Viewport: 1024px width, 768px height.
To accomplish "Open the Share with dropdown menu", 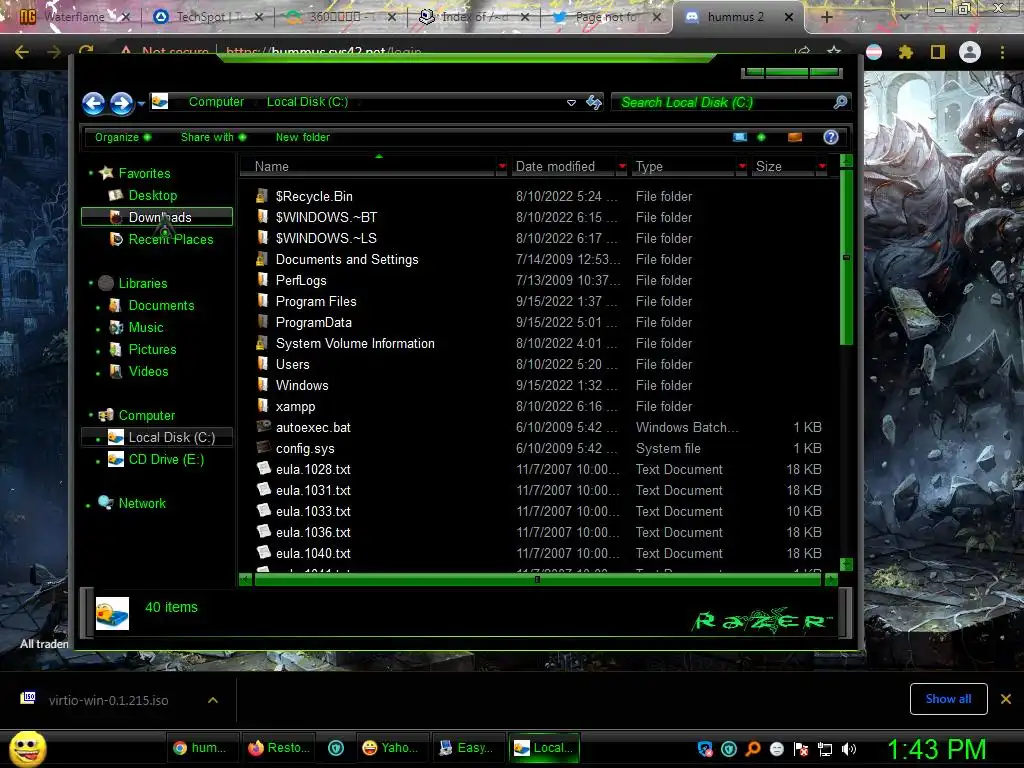I will tap(214, 137).
